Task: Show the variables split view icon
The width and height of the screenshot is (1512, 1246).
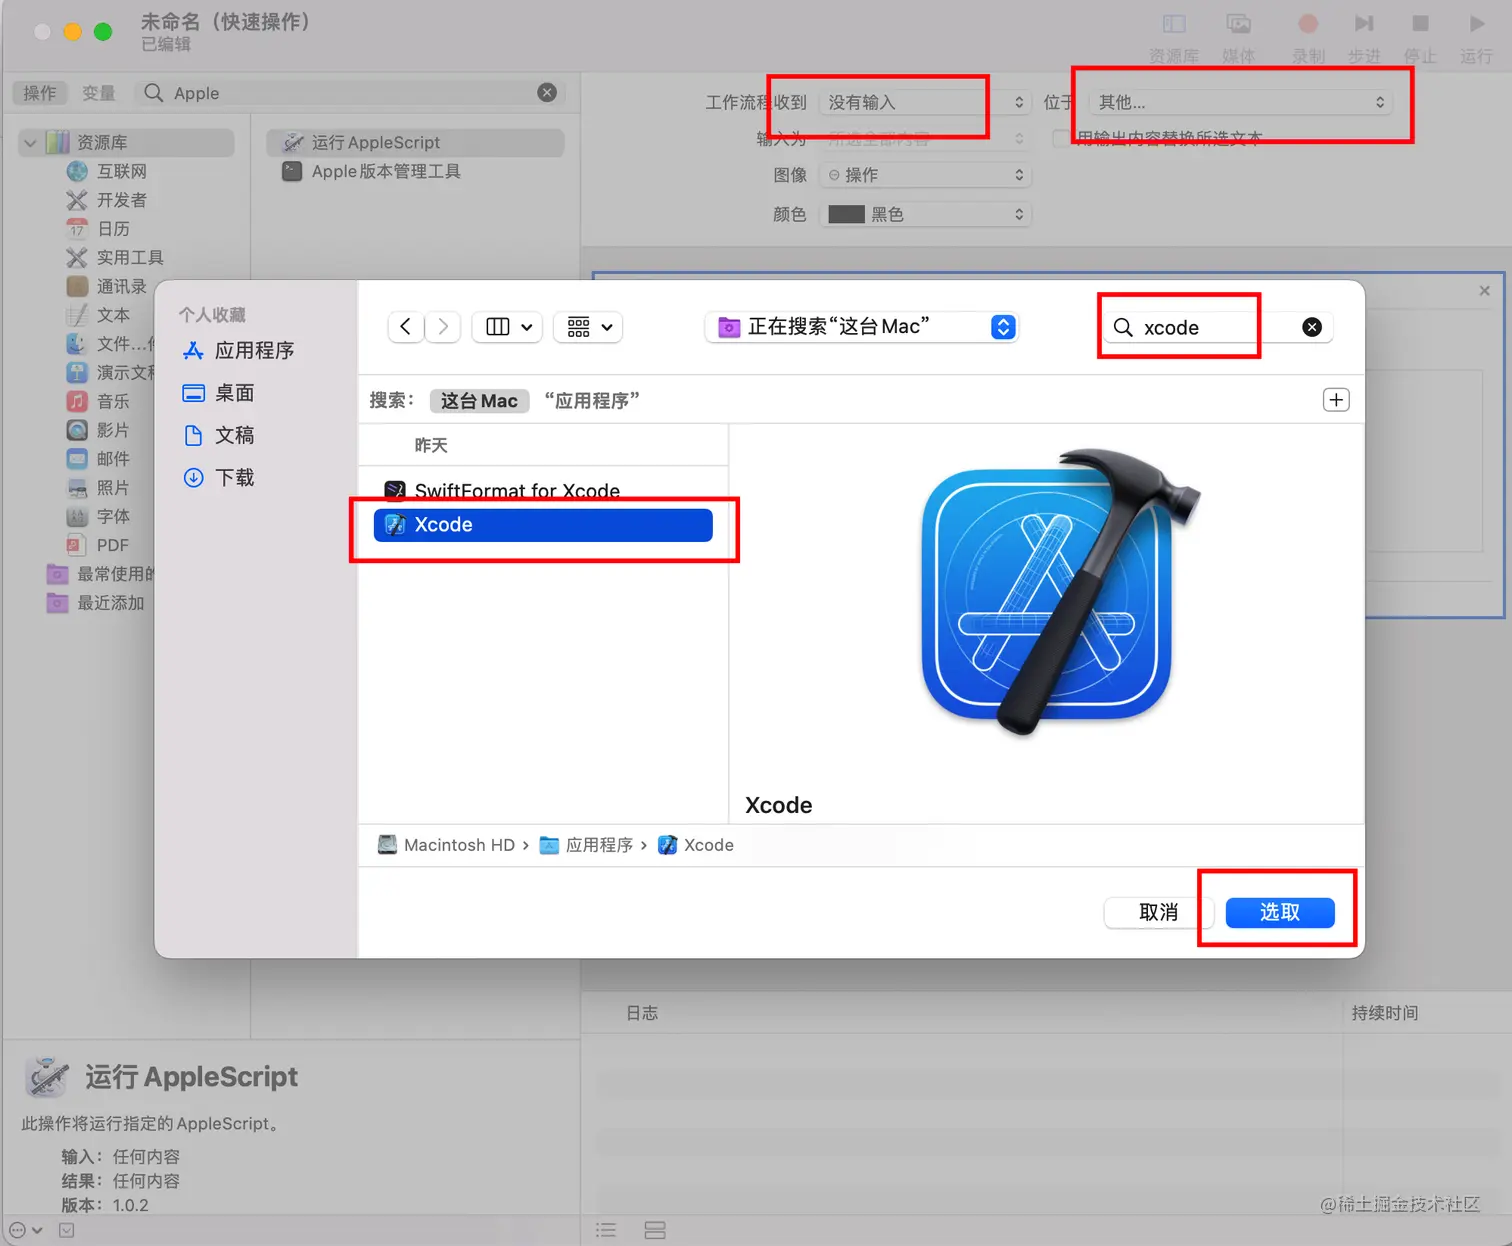Action: [655, 1230]
